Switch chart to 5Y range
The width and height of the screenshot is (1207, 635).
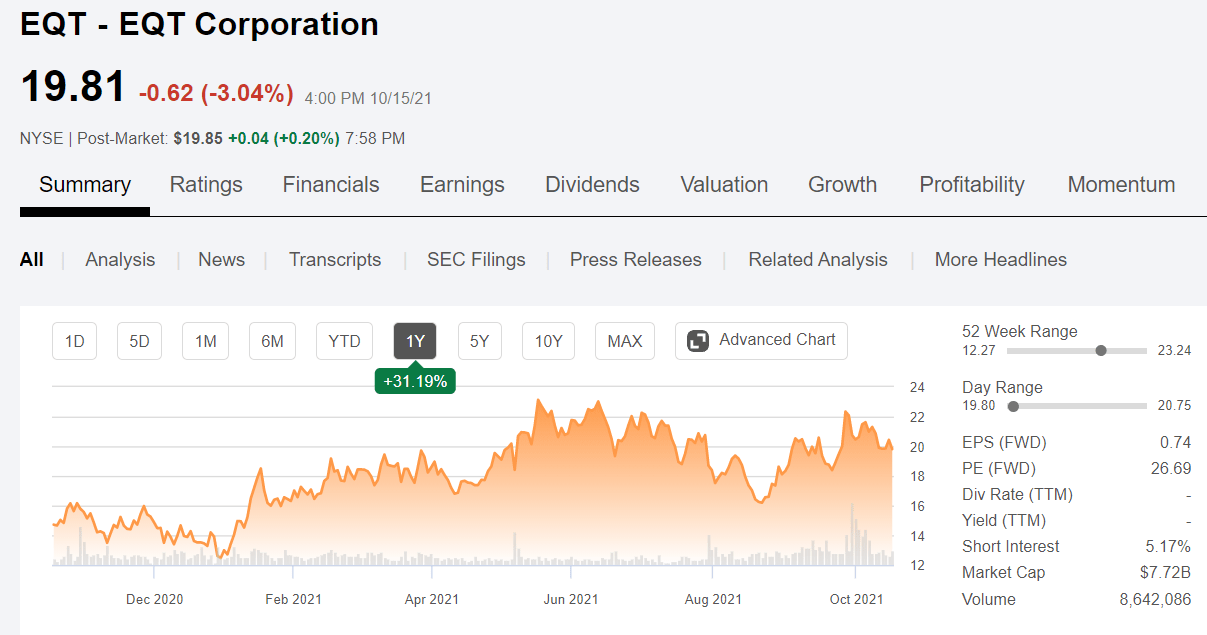pos(480,341)
